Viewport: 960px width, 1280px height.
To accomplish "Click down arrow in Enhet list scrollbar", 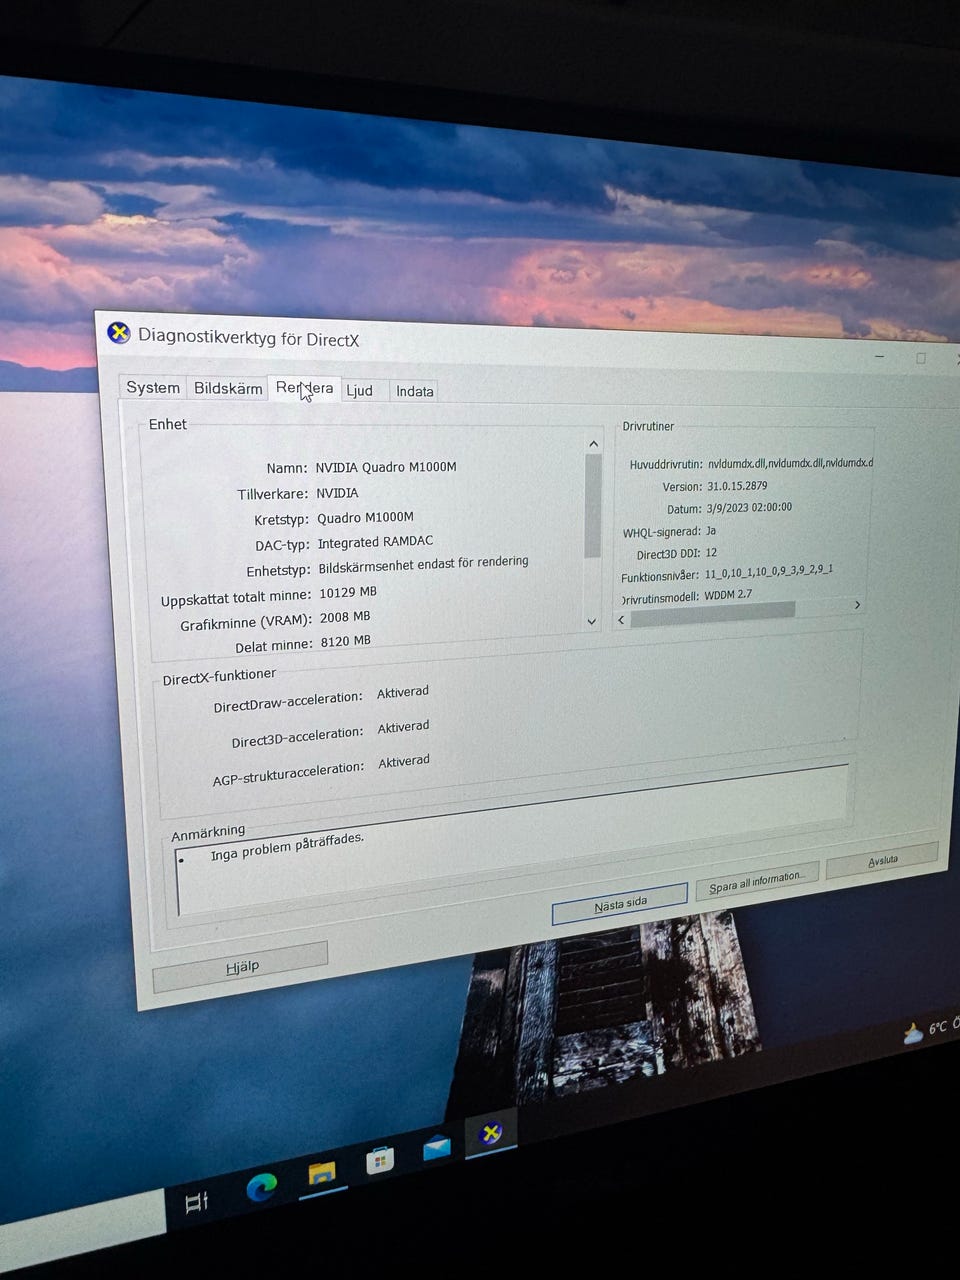I will coord(592,622).
